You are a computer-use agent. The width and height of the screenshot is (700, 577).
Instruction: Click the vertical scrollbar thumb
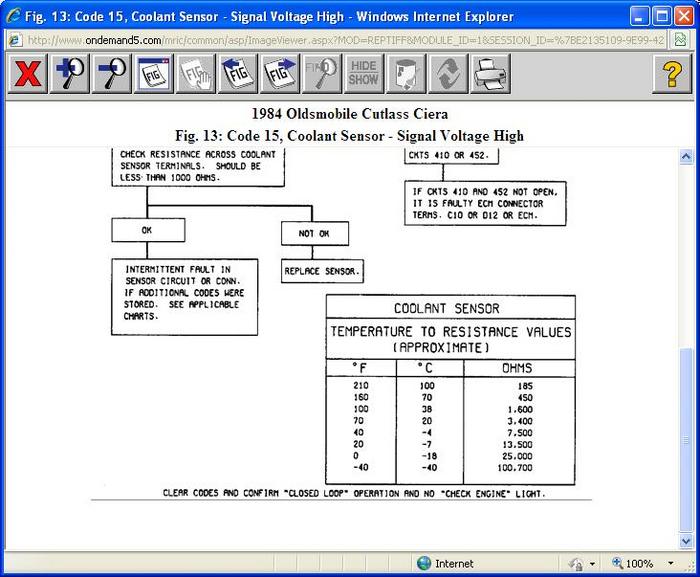pyautogui.click(x=686, y=440)
